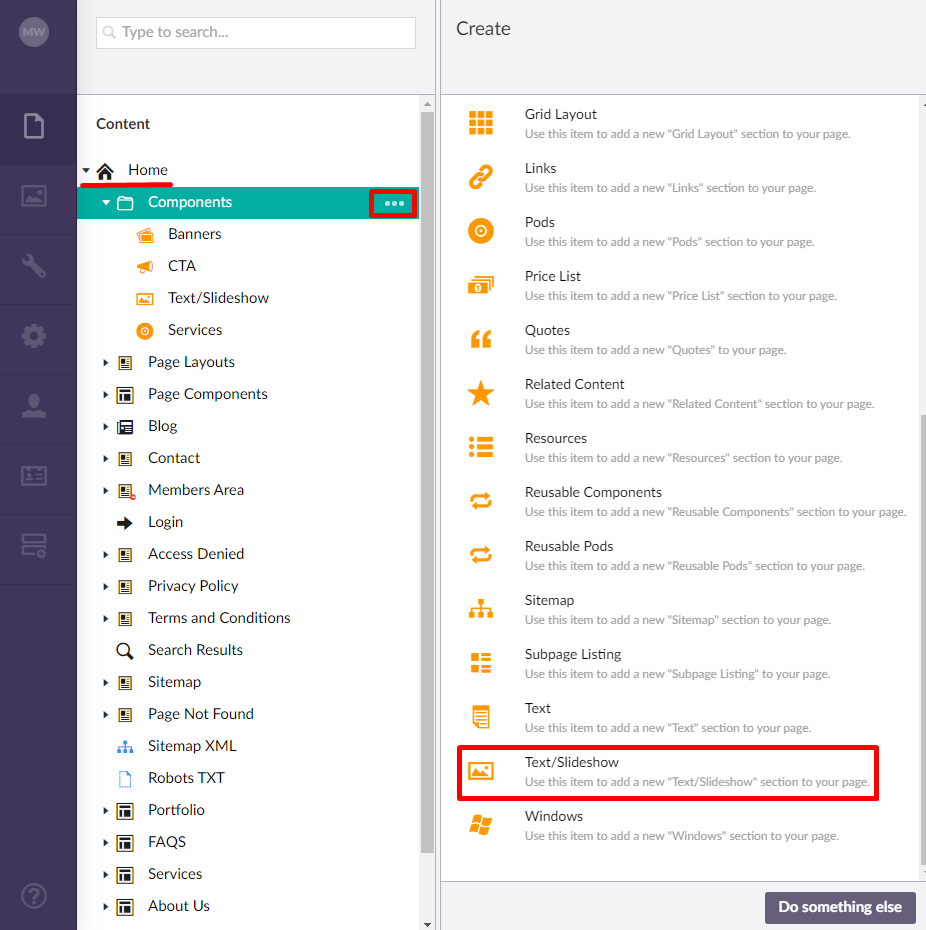926x930 pixels.
Task: Click content tree scrollbar down arrow
Action: tap(427, 924)
